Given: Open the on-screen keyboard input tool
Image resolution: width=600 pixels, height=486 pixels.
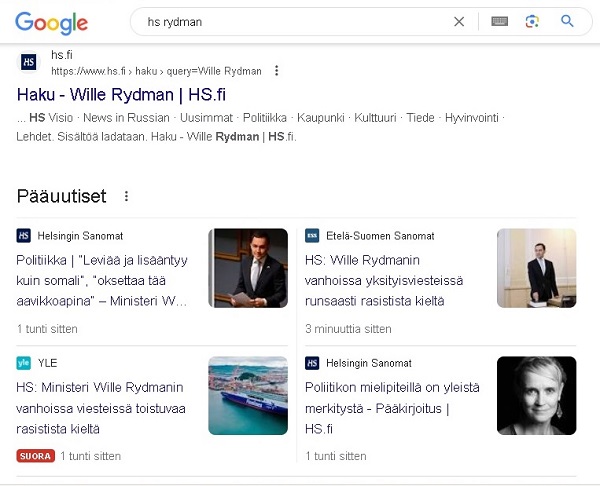Looking at the screenshot, I should [499, 21].
